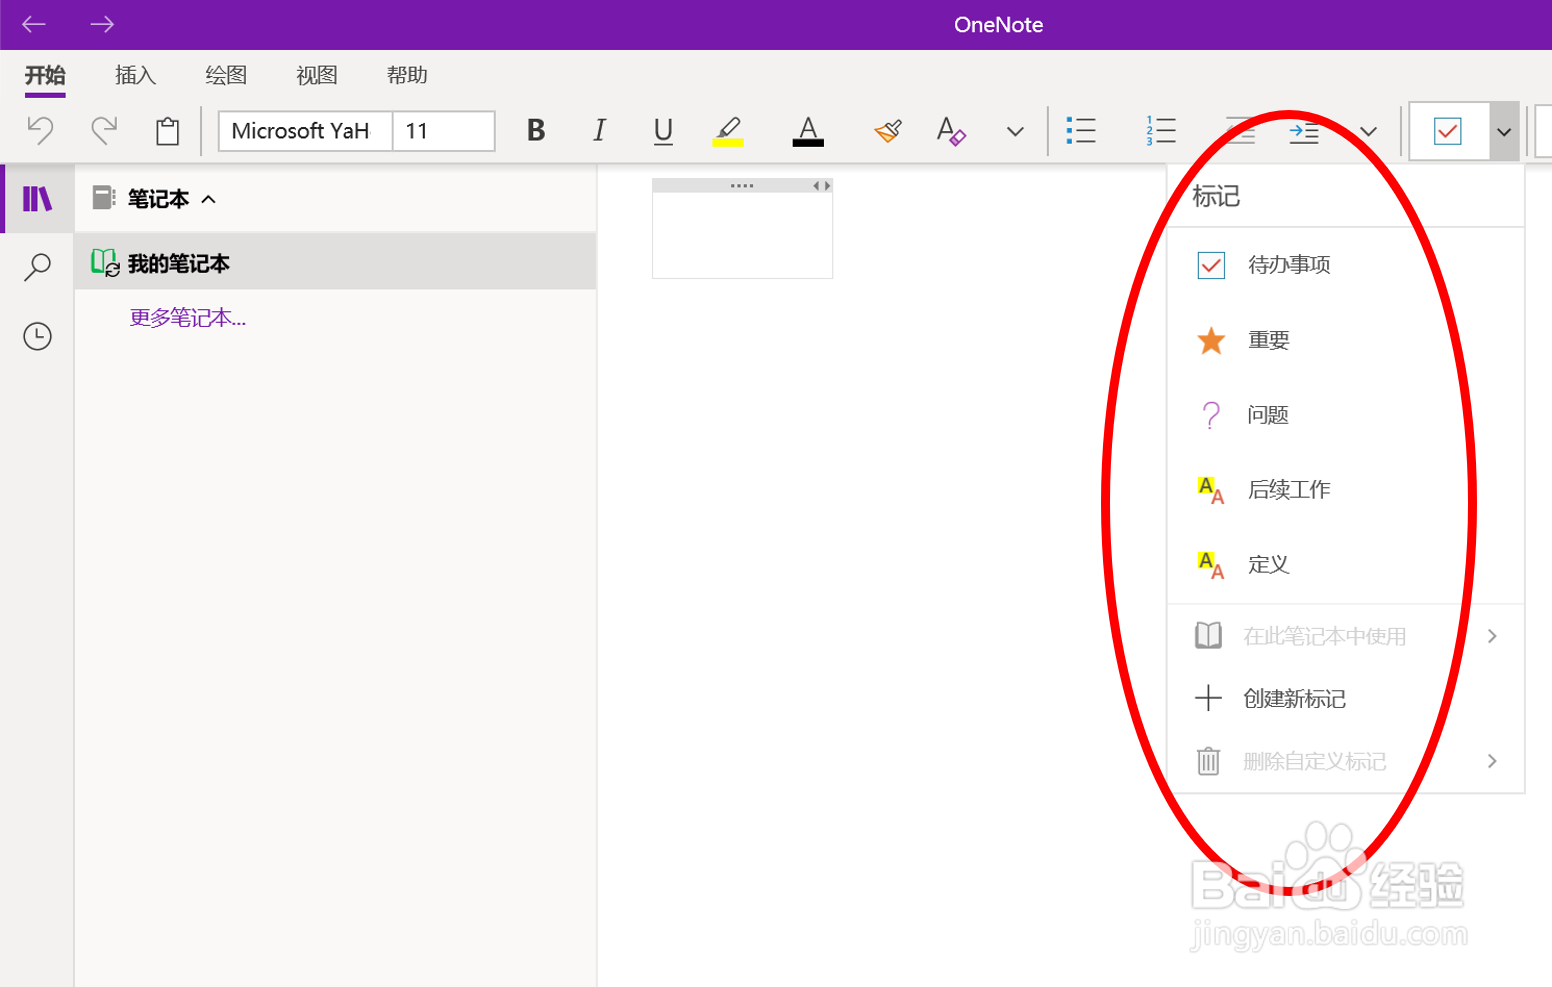Toggle bold formatting
The height and width of the screenshot is (987, 1552).
click(536, 130)
